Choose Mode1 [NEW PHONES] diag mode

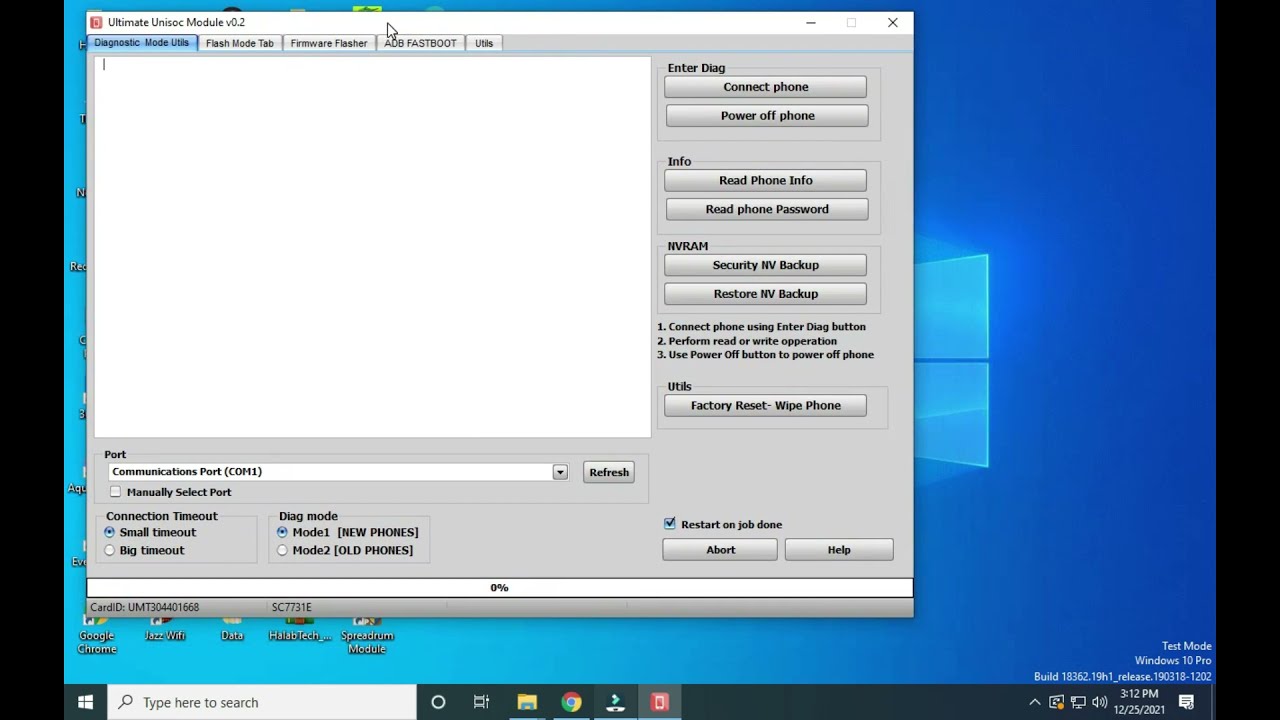point(282,532)
